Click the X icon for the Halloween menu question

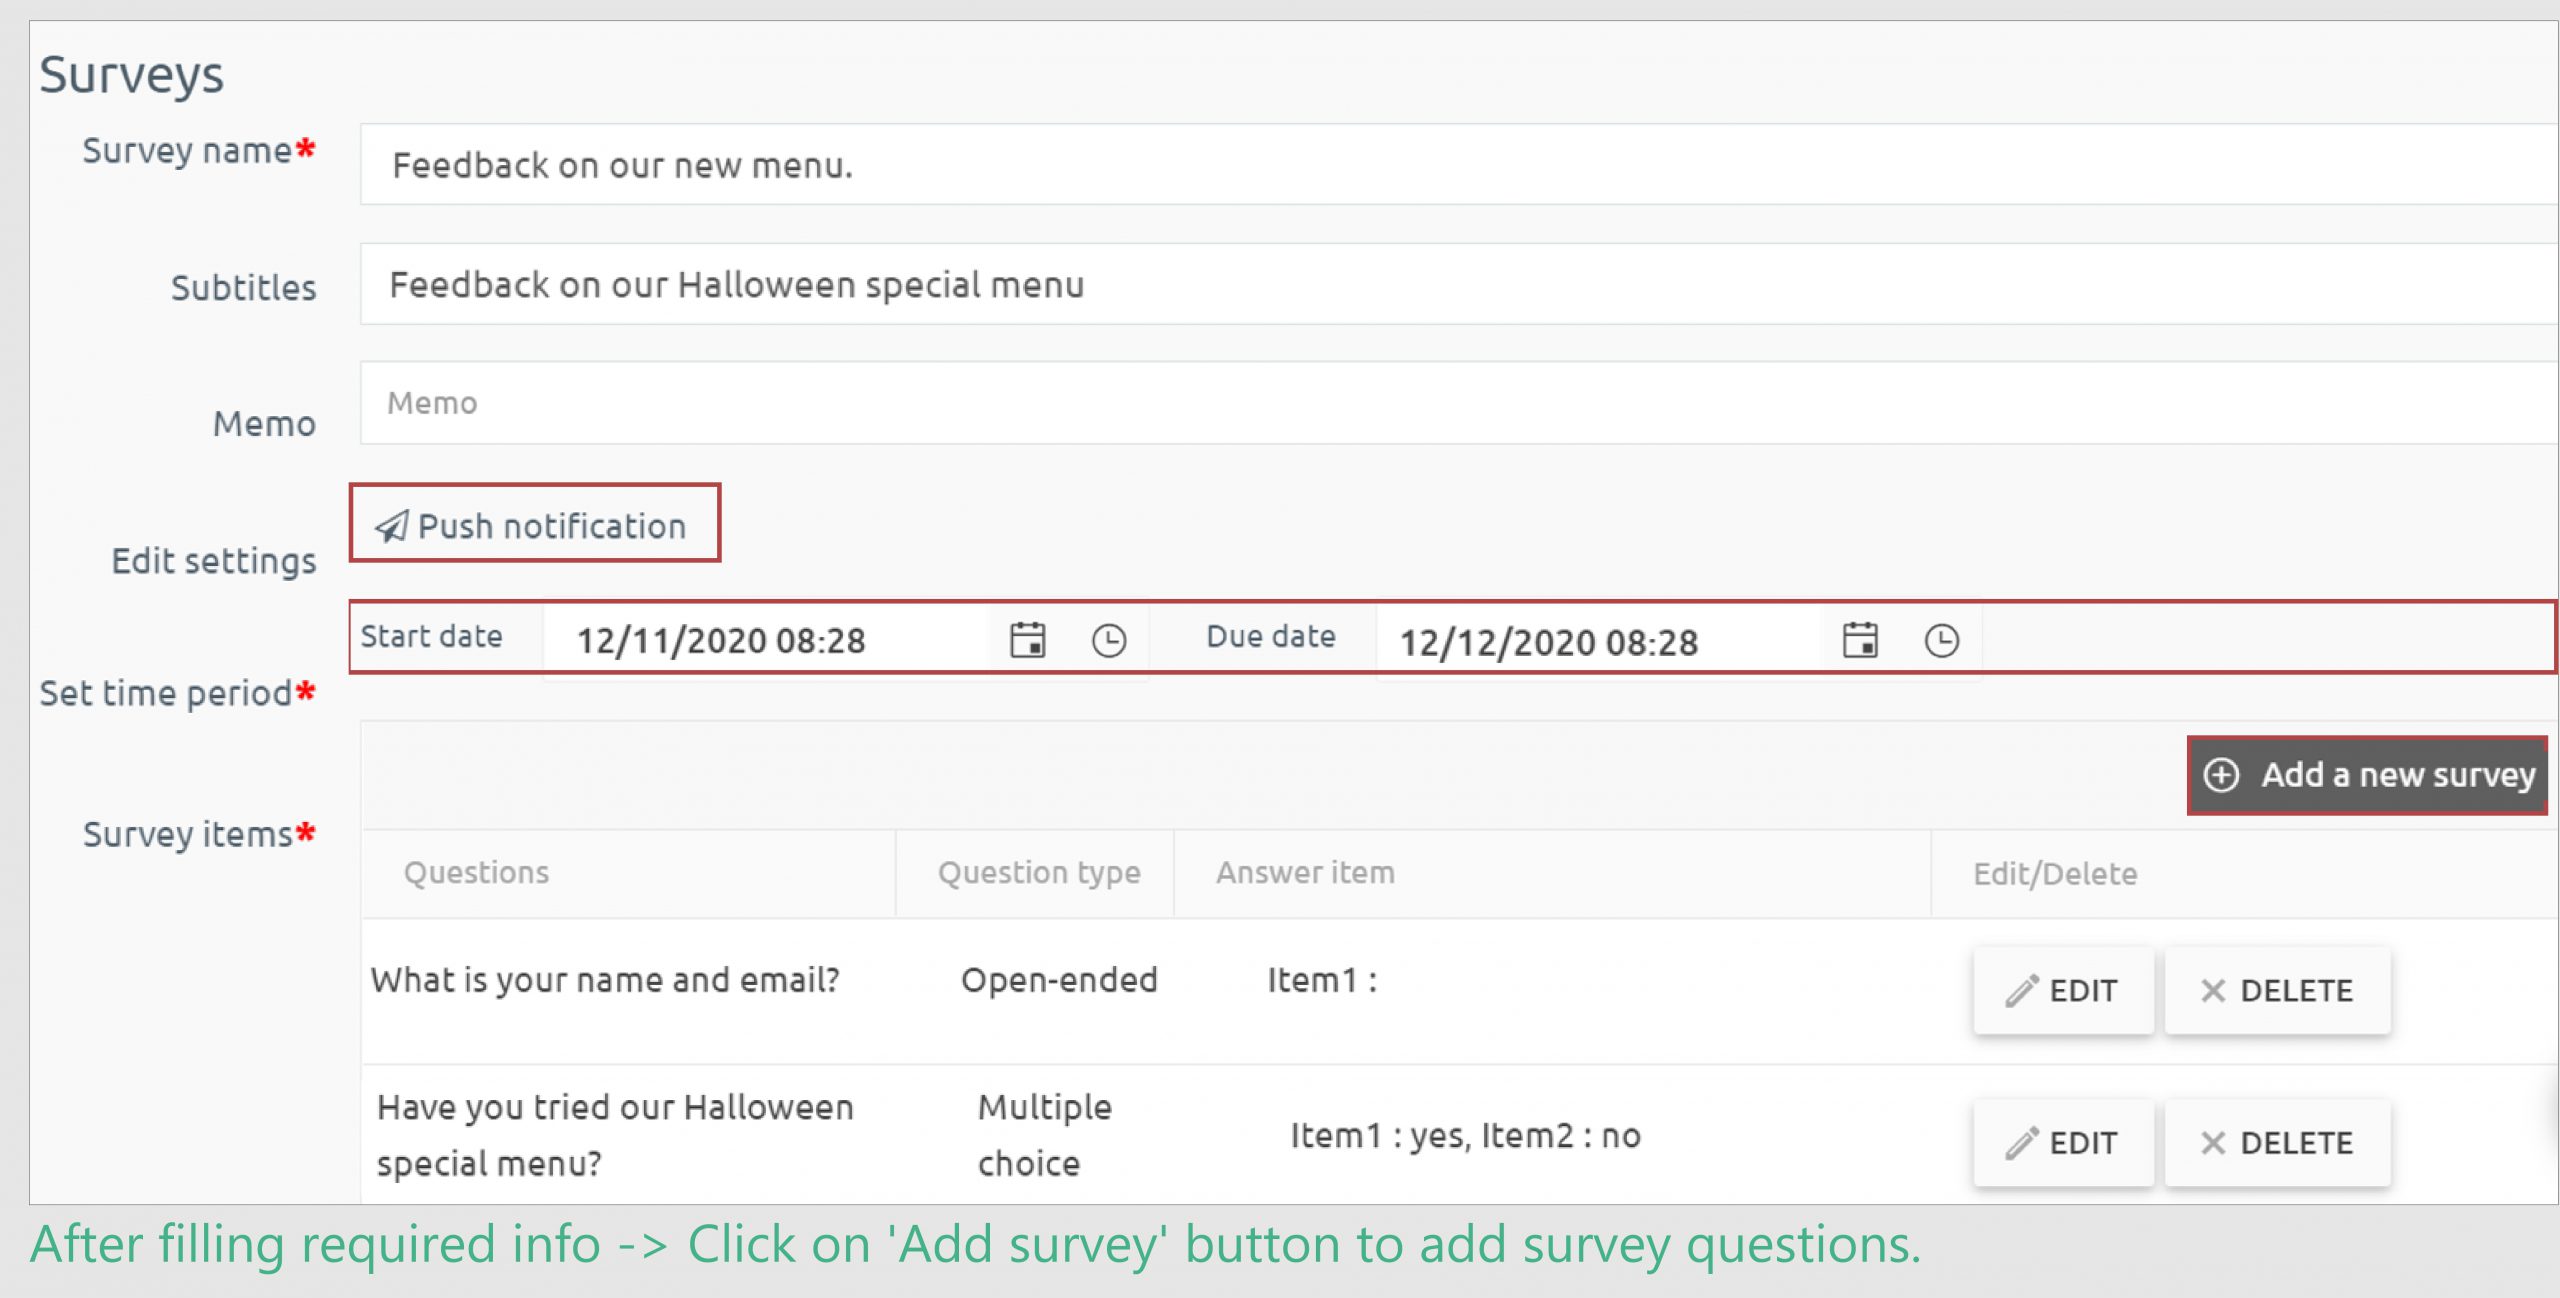(x=2212, y=1142)
